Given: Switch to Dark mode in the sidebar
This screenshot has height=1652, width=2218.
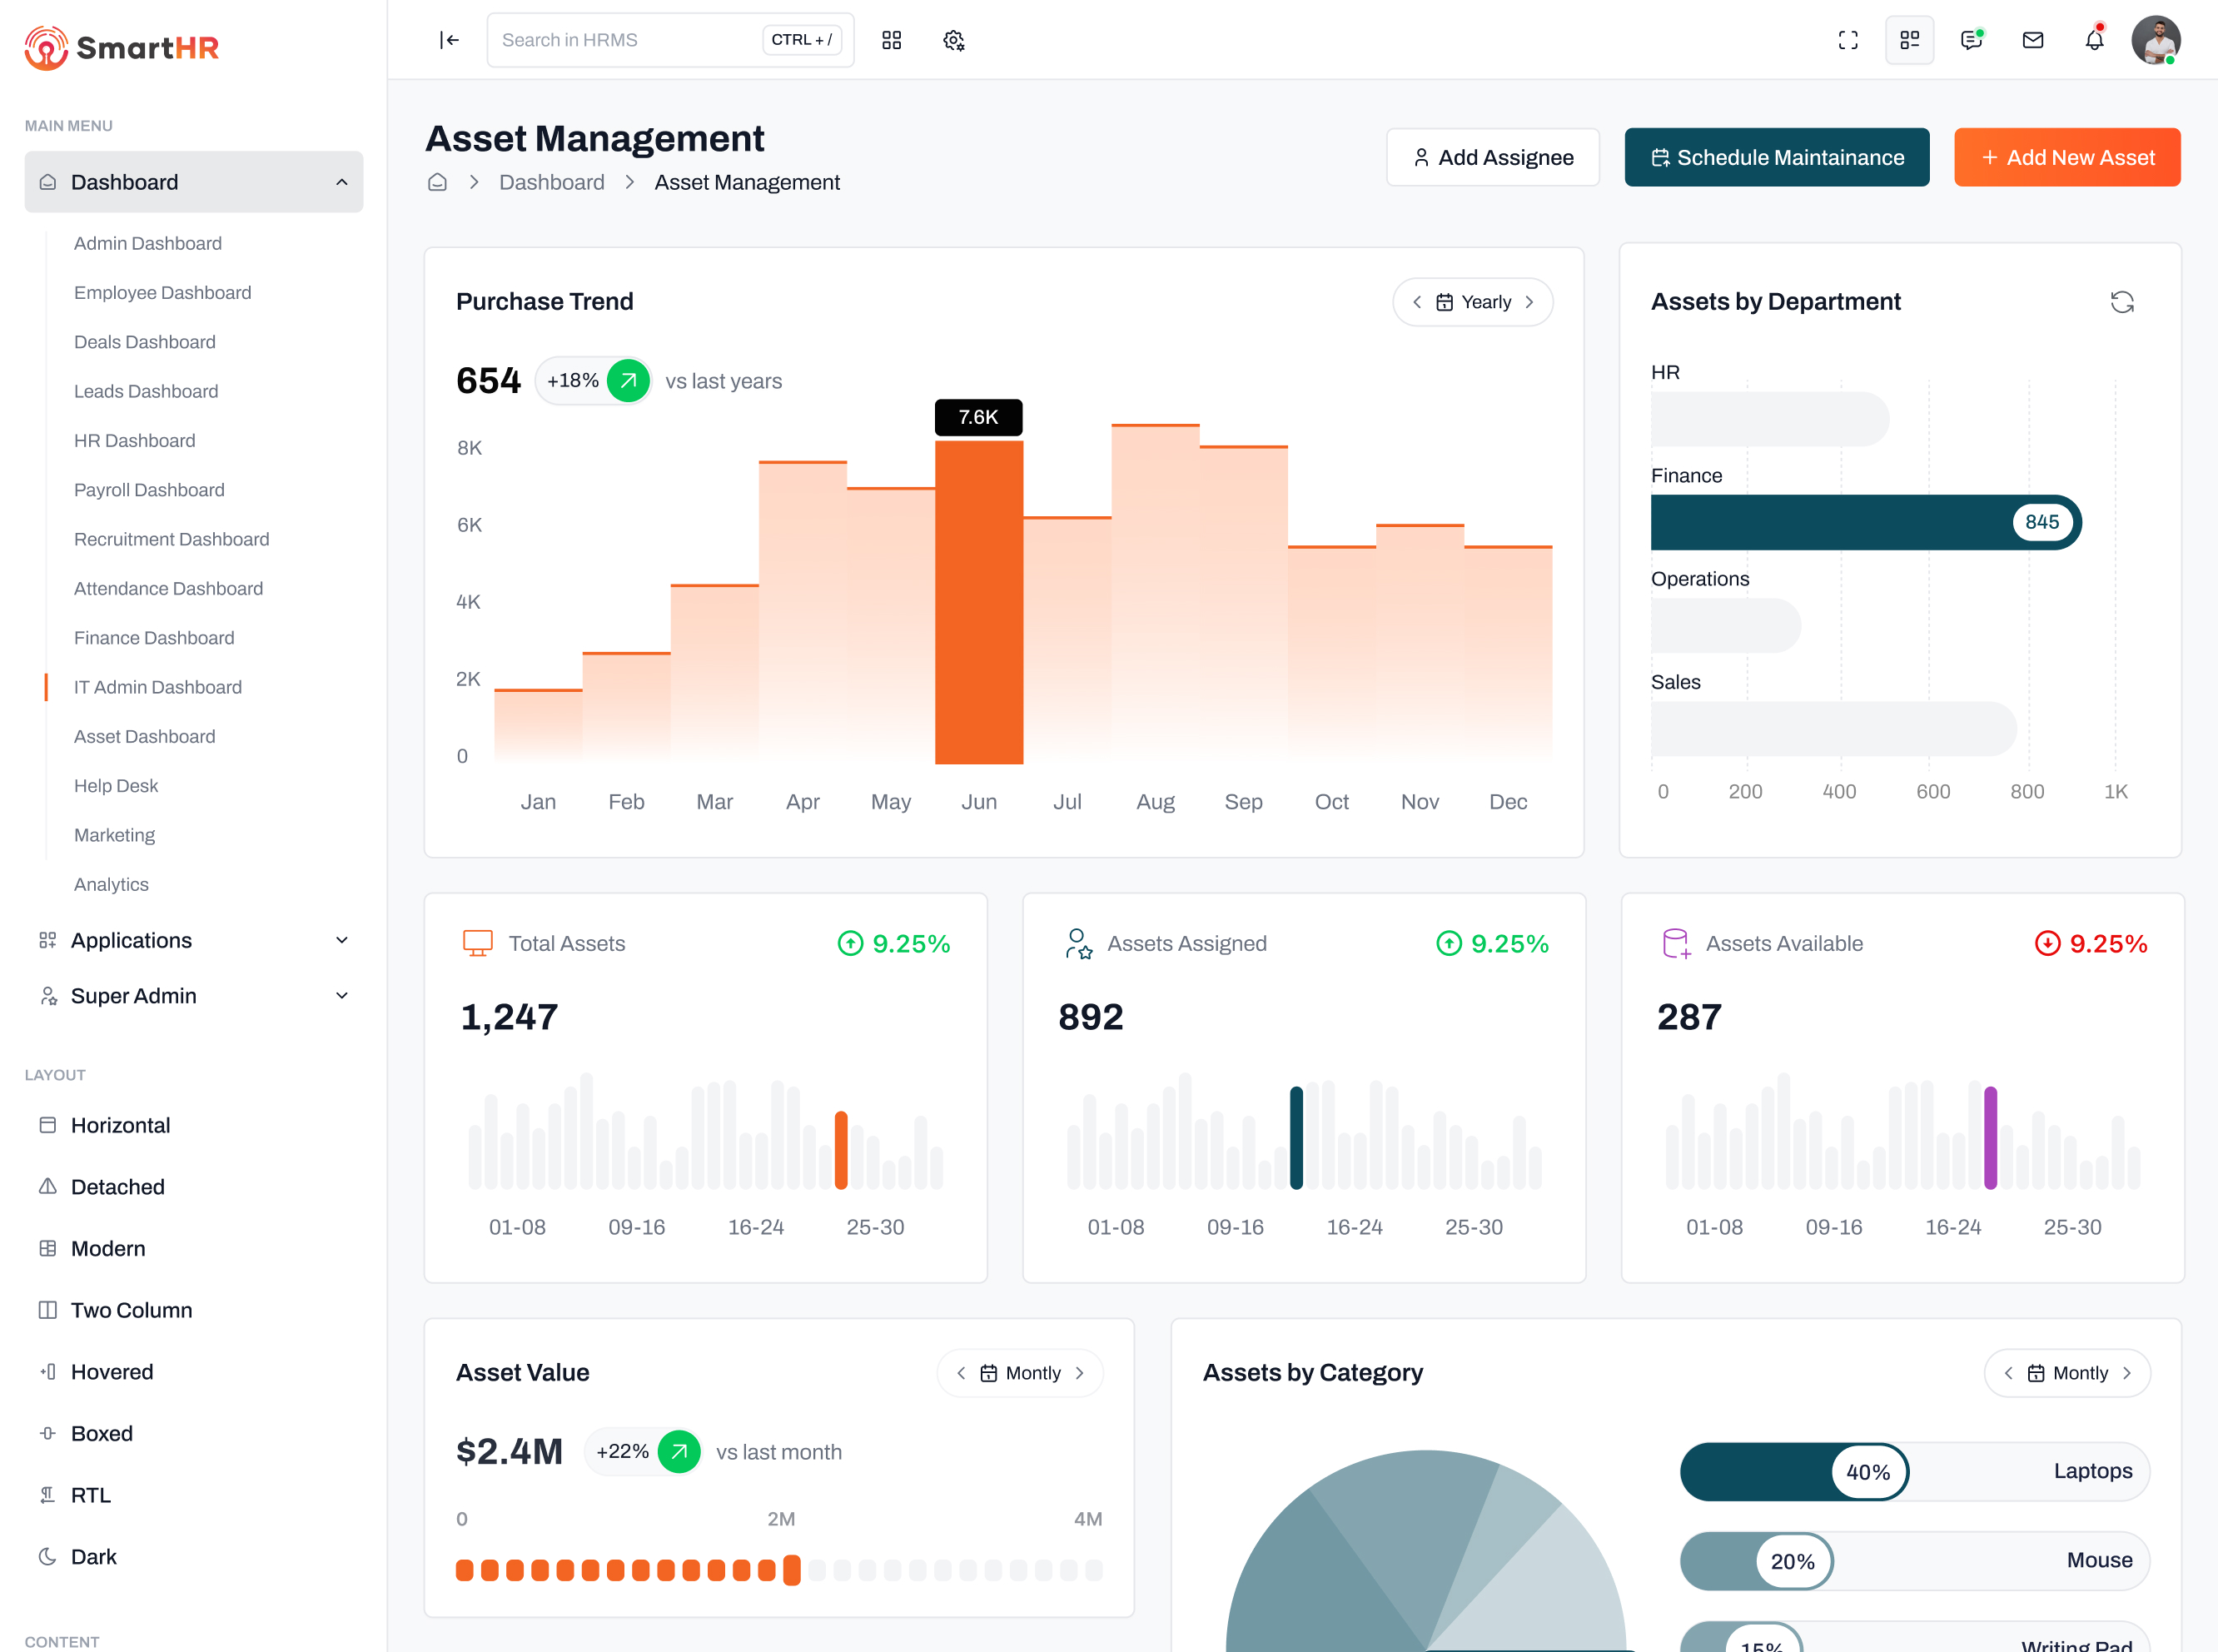Looking at the screenshot, I should 95,1556.
